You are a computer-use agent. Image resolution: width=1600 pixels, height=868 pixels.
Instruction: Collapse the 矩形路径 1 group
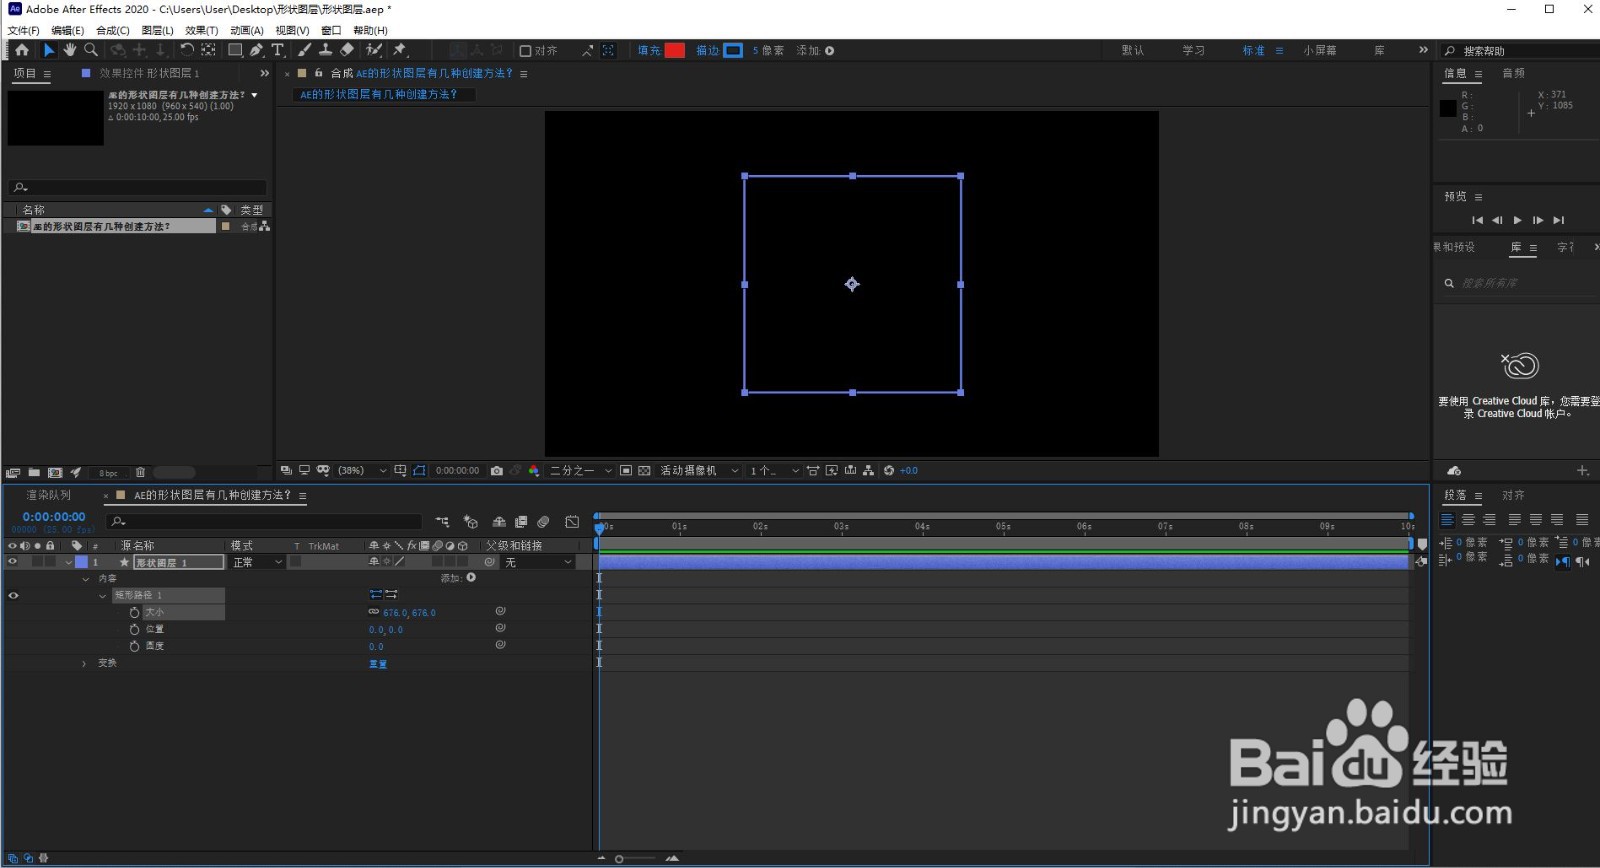(103, 596)
